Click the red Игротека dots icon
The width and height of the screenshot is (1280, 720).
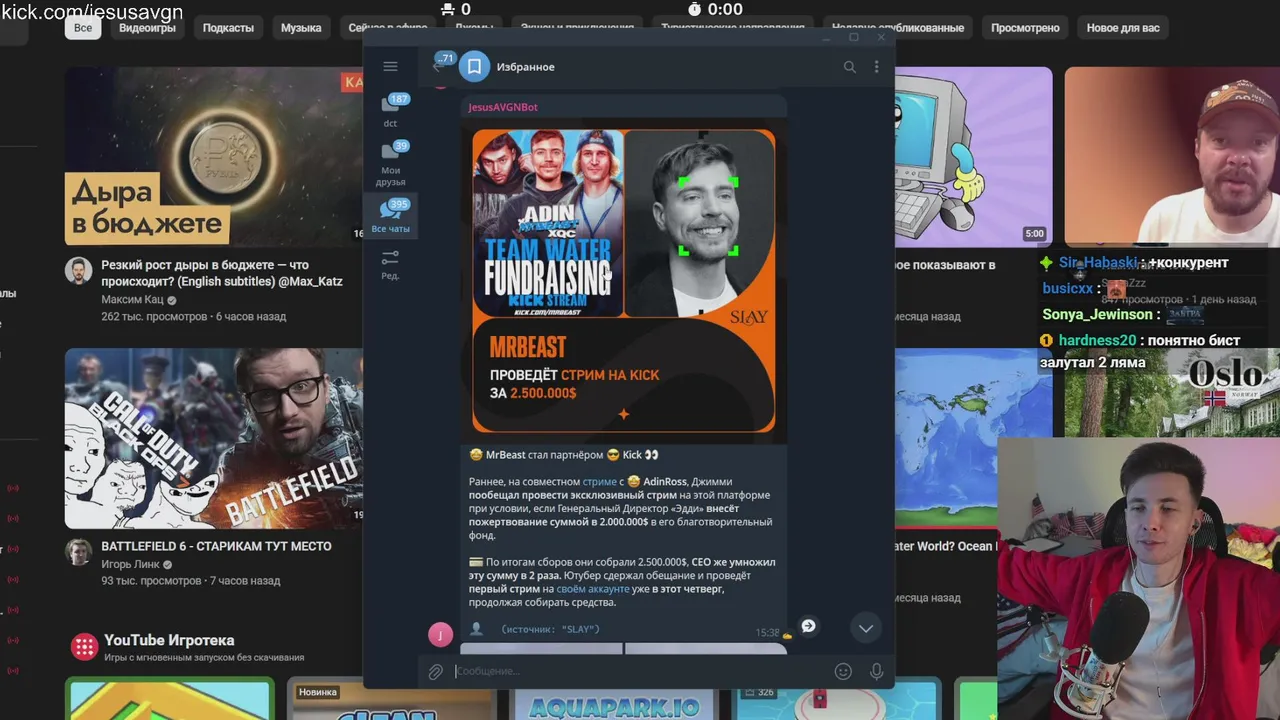pos(84,646)
